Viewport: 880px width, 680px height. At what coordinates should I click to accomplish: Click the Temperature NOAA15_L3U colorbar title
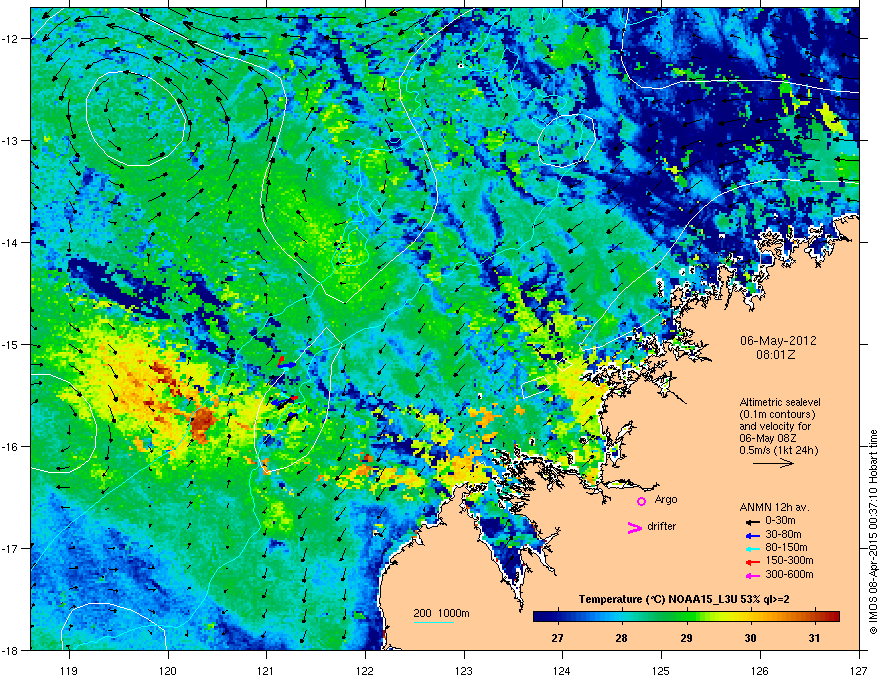point(684,599)
